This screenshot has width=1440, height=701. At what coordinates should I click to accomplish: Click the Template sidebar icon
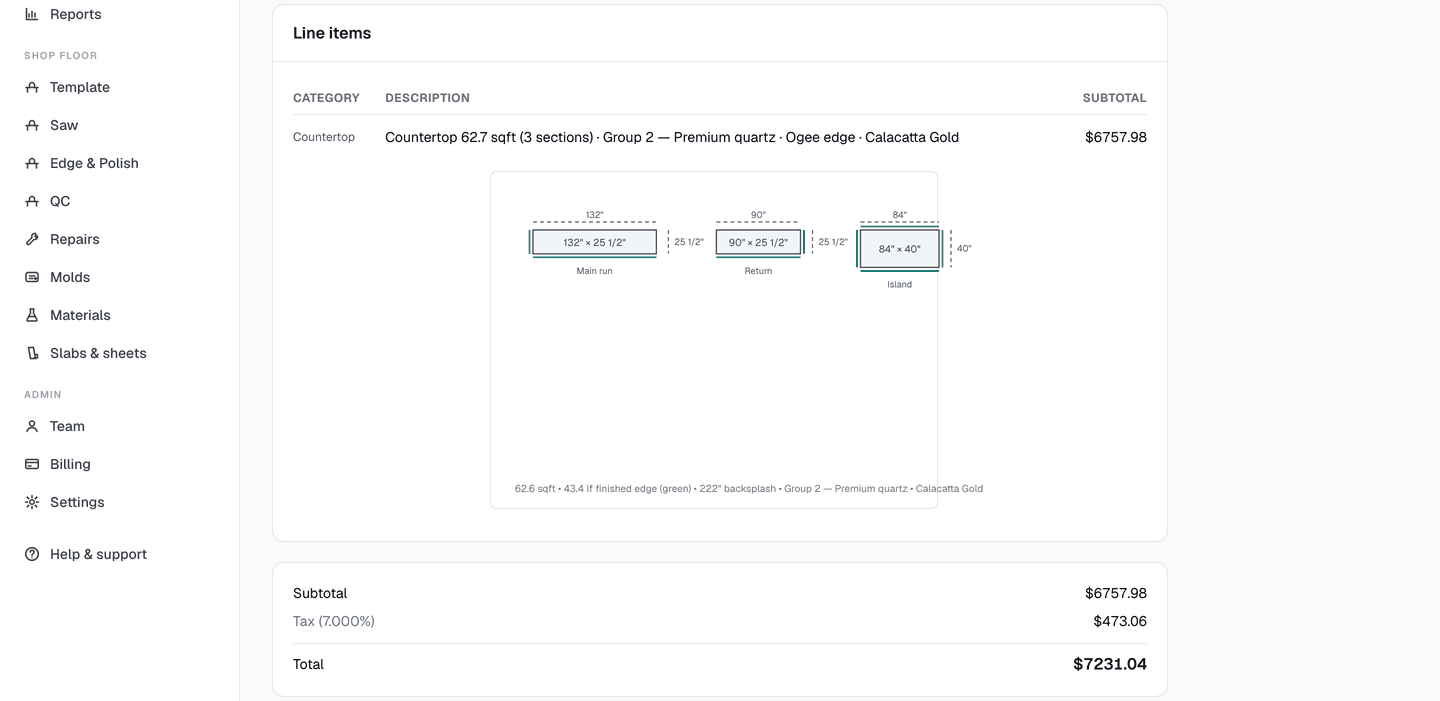tap(32, 87)
